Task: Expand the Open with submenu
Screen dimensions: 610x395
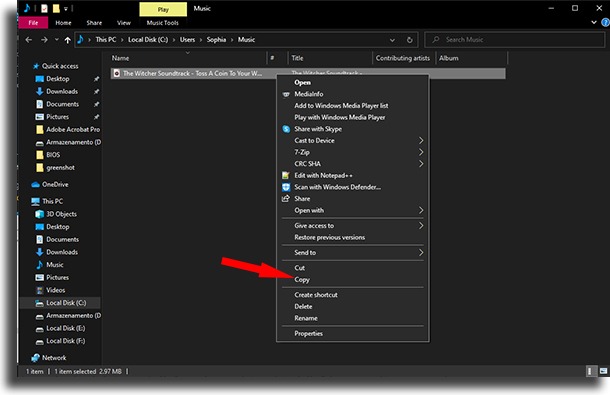Action: click(352, 211)
